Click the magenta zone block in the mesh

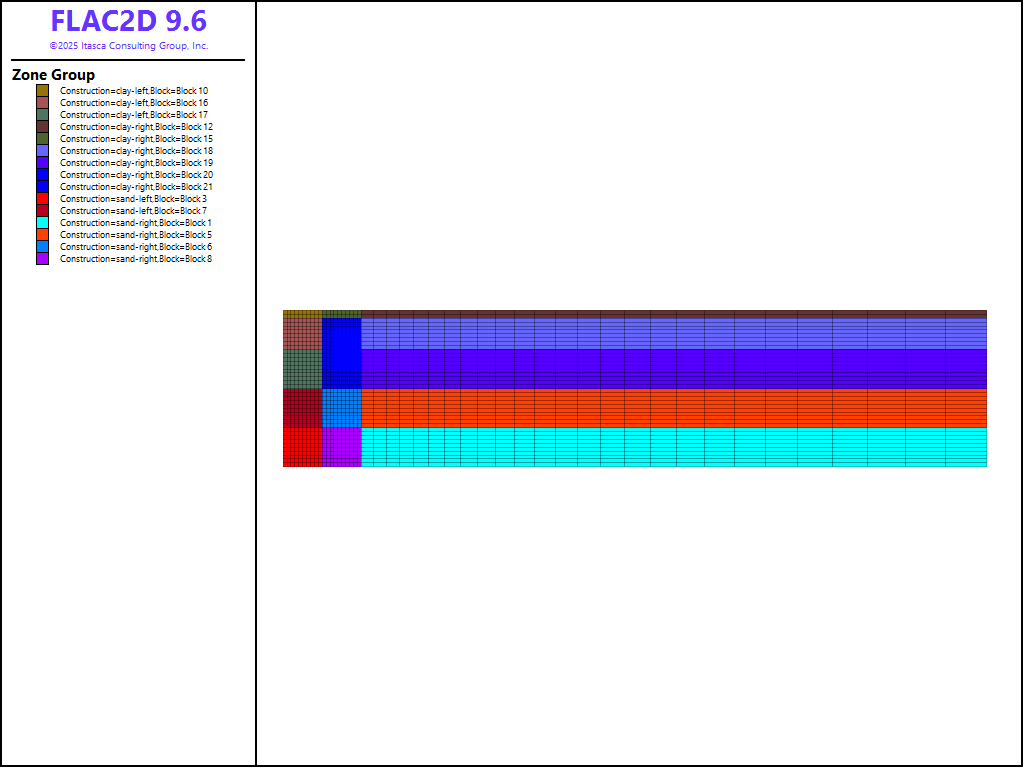click(x=341, y=447)
